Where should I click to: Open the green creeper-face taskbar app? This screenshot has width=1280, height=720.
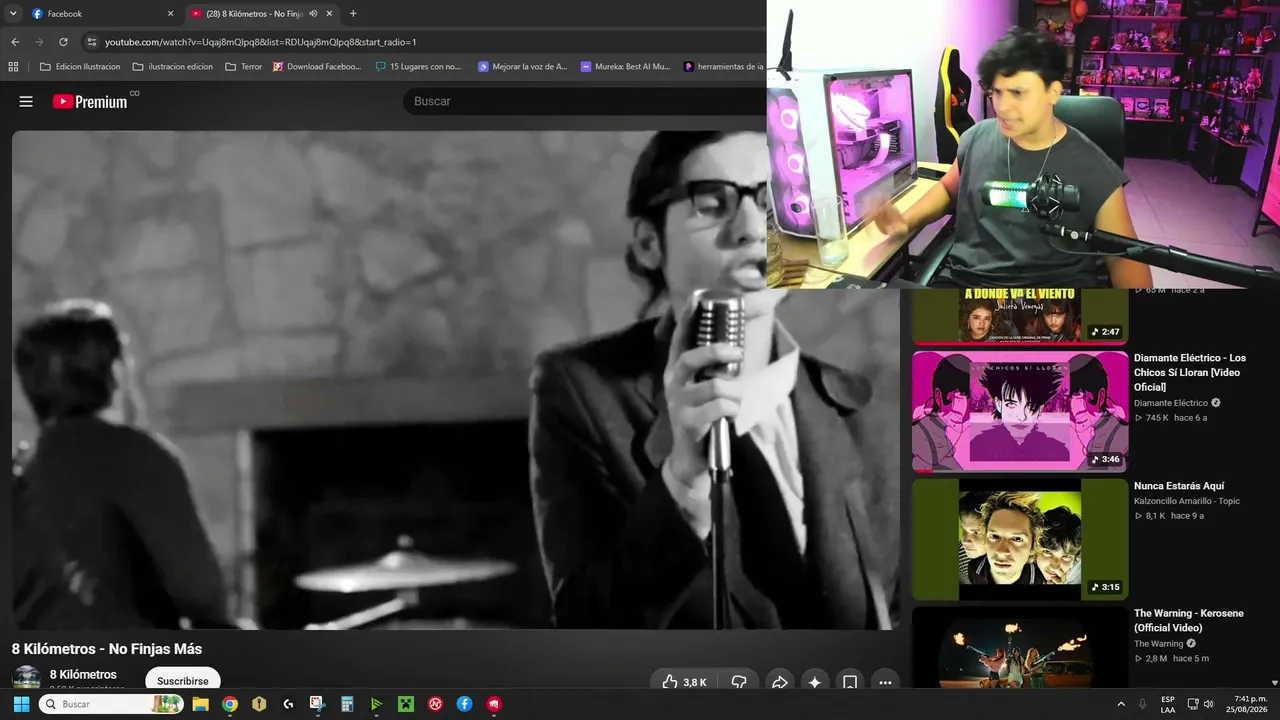pos(406,704)
